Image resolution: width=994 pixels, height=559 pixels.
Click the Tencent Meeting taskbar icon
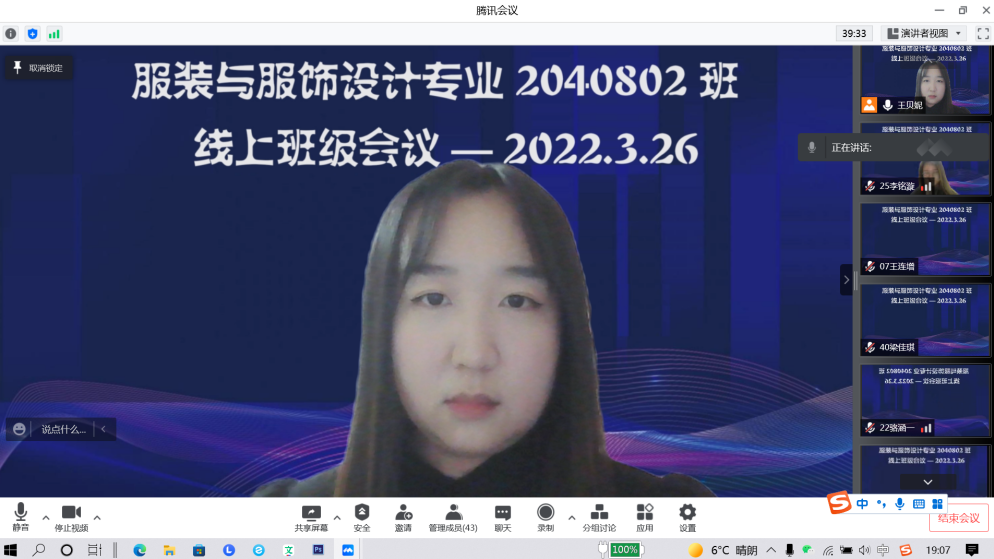[348, 549]
